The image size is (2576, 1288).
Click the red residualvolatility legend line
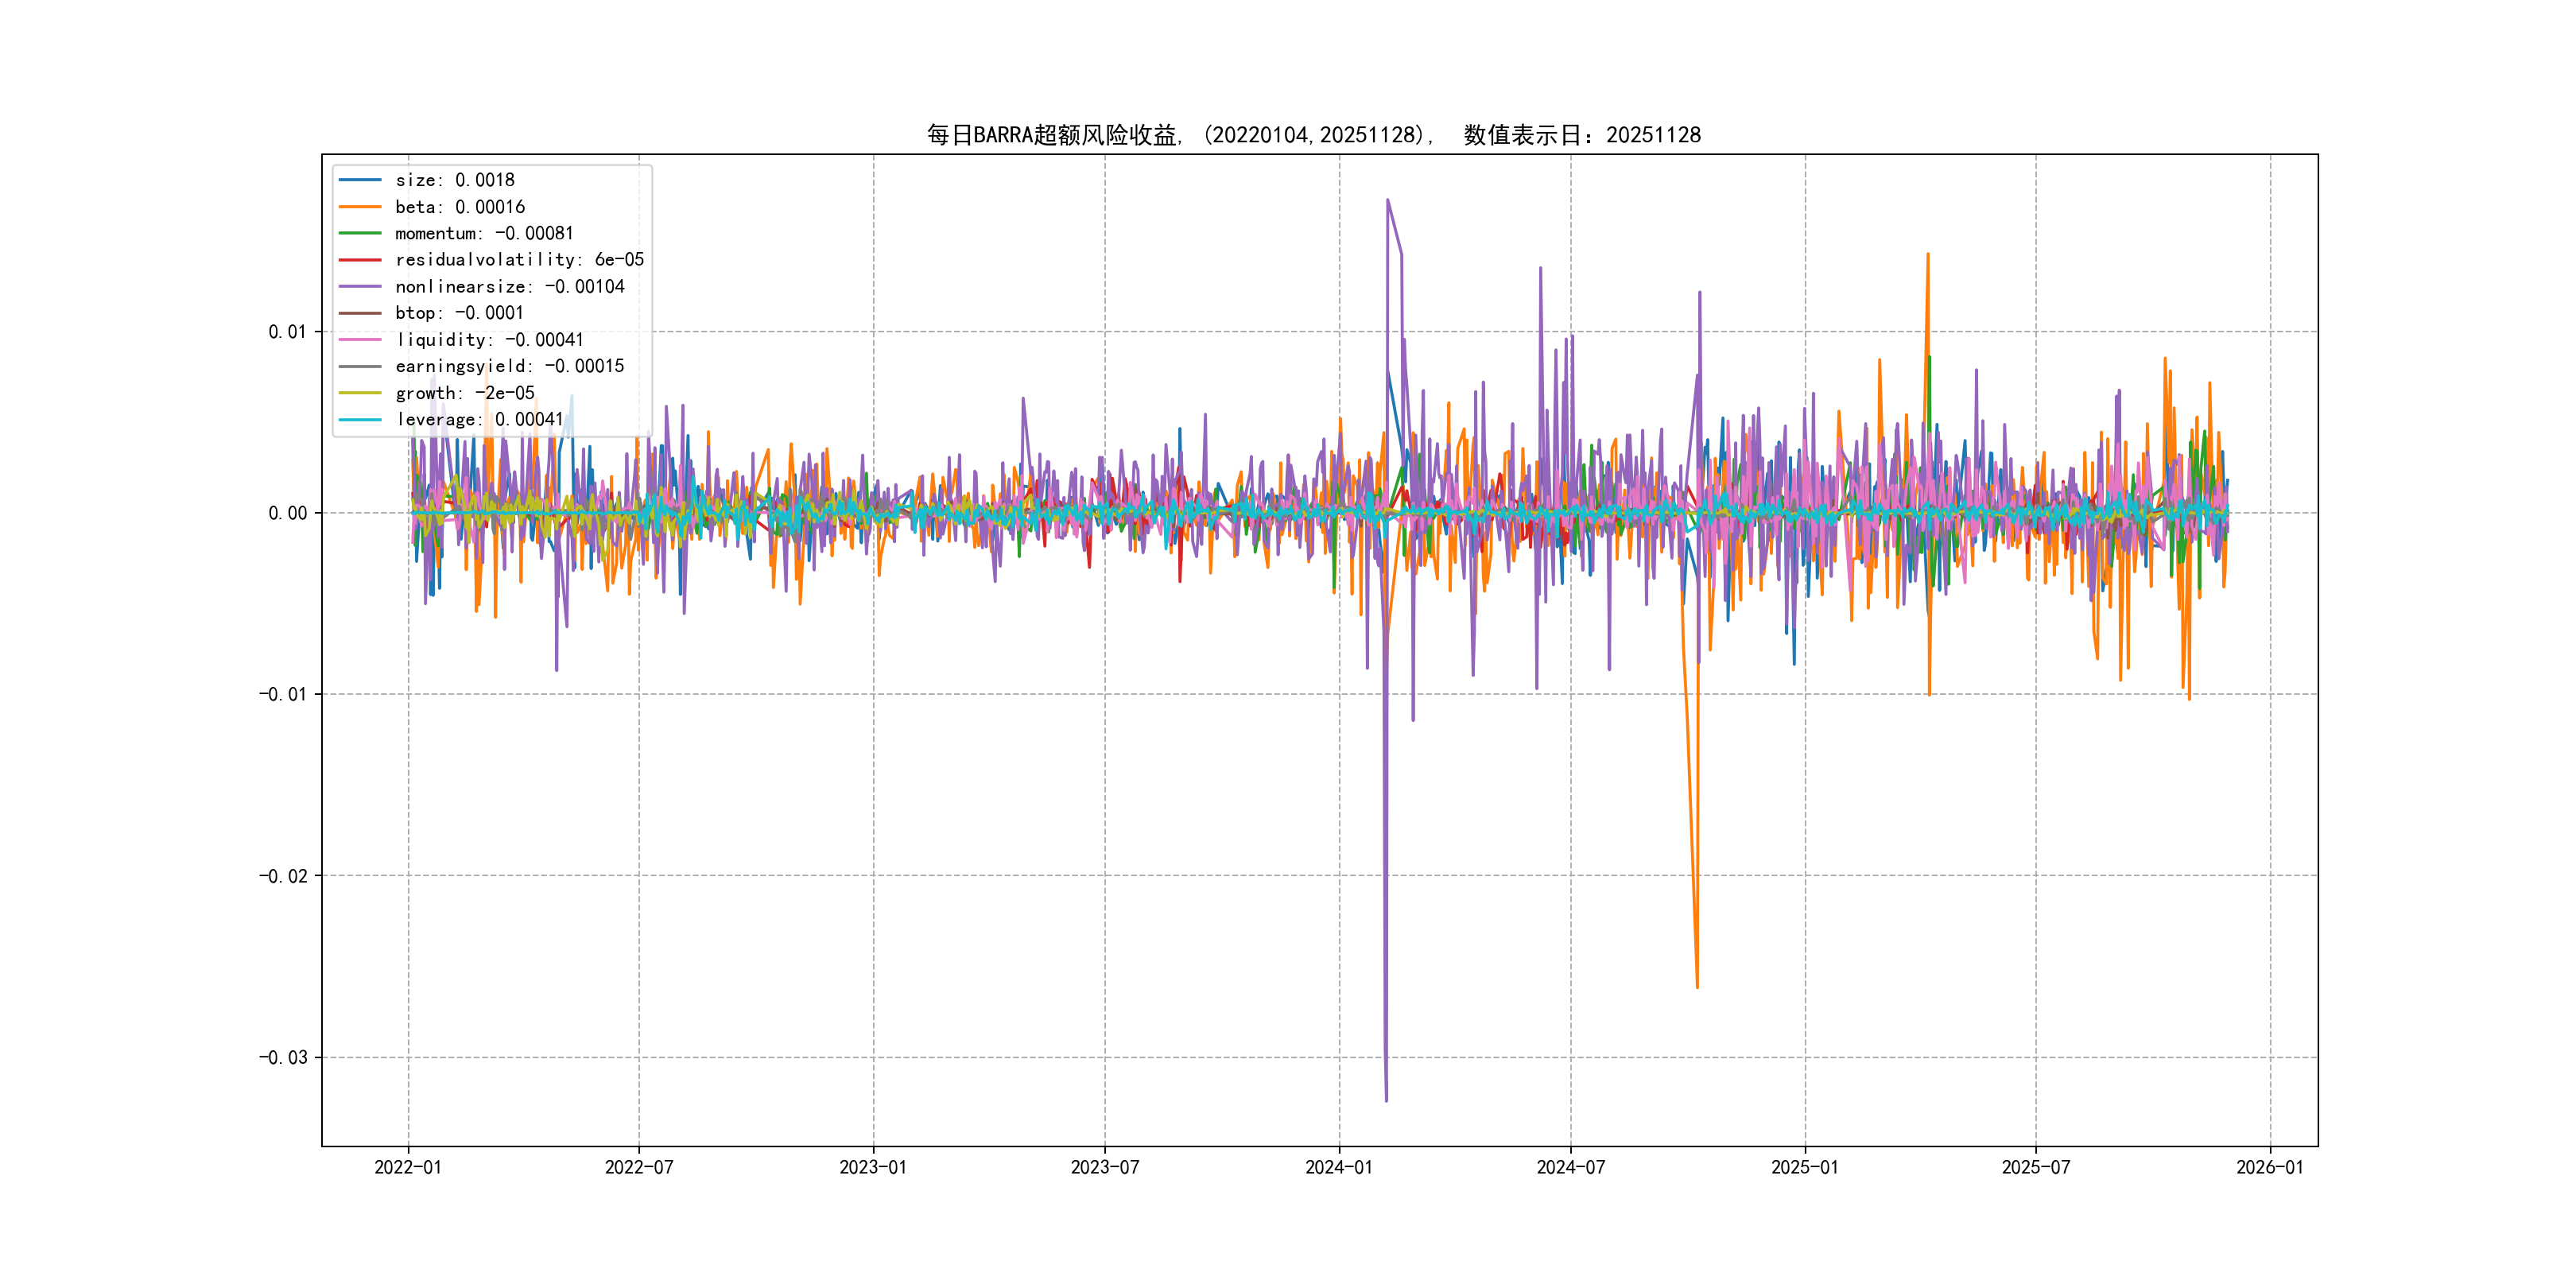coord(360,260)
